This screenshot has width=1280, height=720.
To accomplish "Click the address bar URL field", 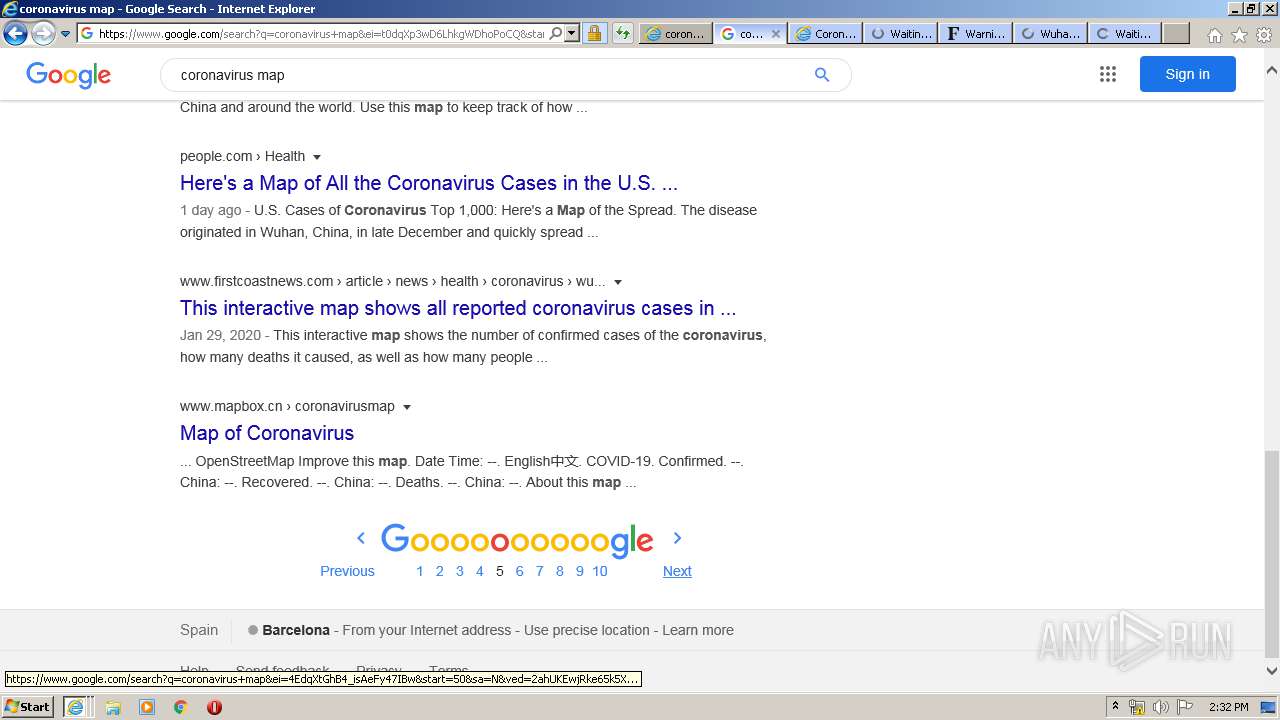I will point(320,33).
